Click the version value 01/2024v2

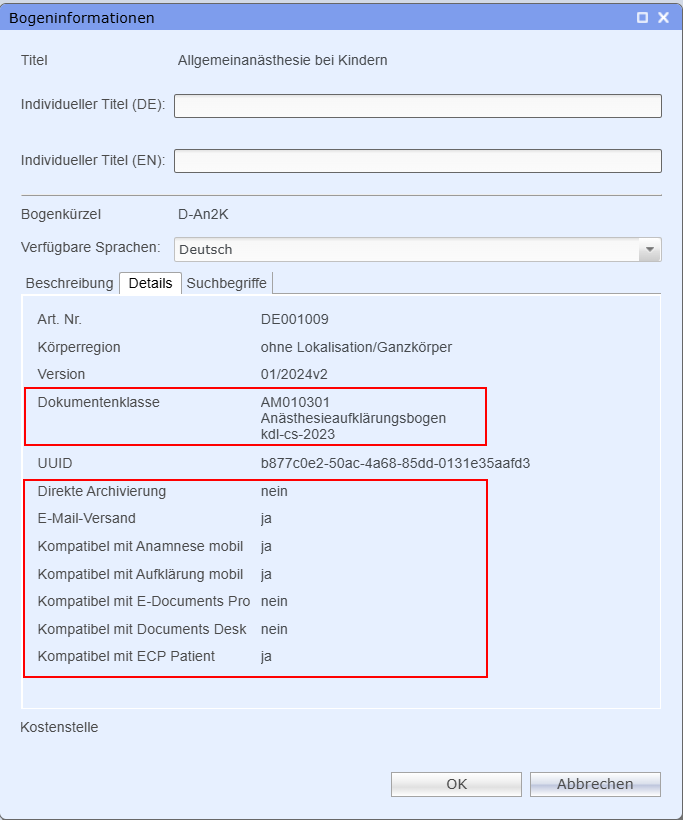click(x=294, y=374)
